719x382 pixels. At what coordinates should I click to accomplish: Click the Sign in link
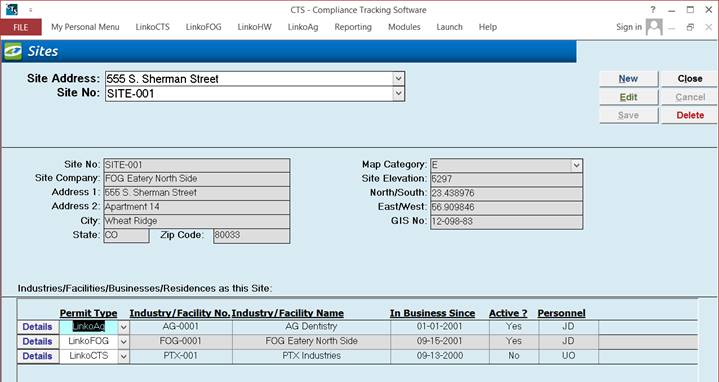pos(629,27)
